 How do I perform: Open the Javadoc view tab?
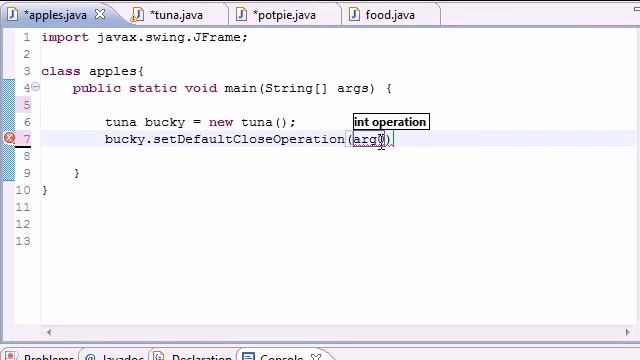[x=114, y=356]
